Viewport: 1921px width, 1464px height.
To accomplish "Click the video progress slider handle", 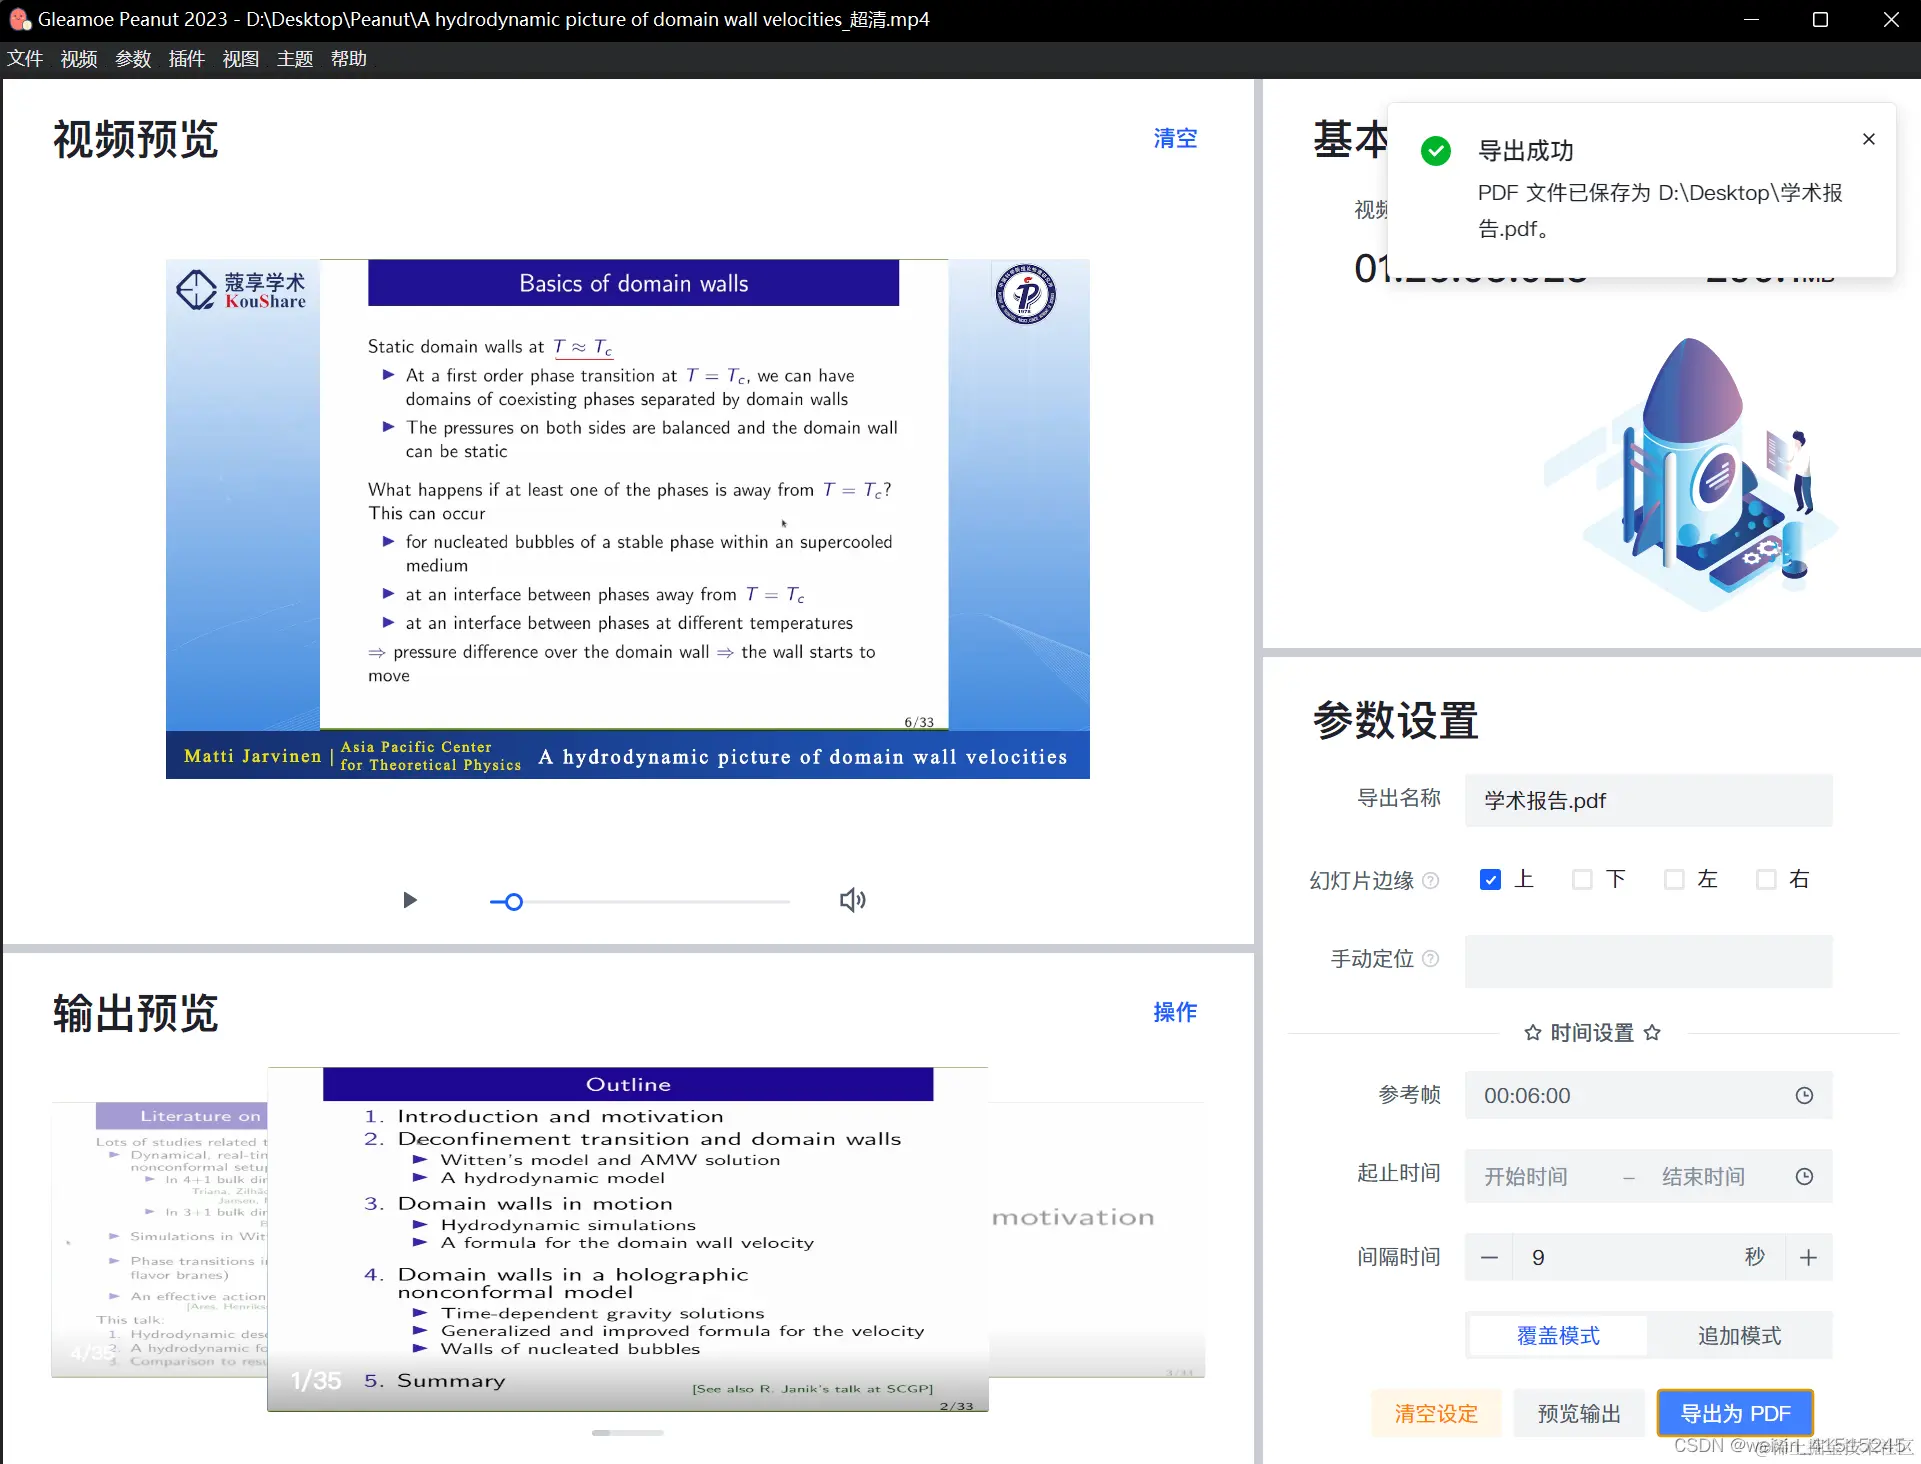I will (513, 902).
